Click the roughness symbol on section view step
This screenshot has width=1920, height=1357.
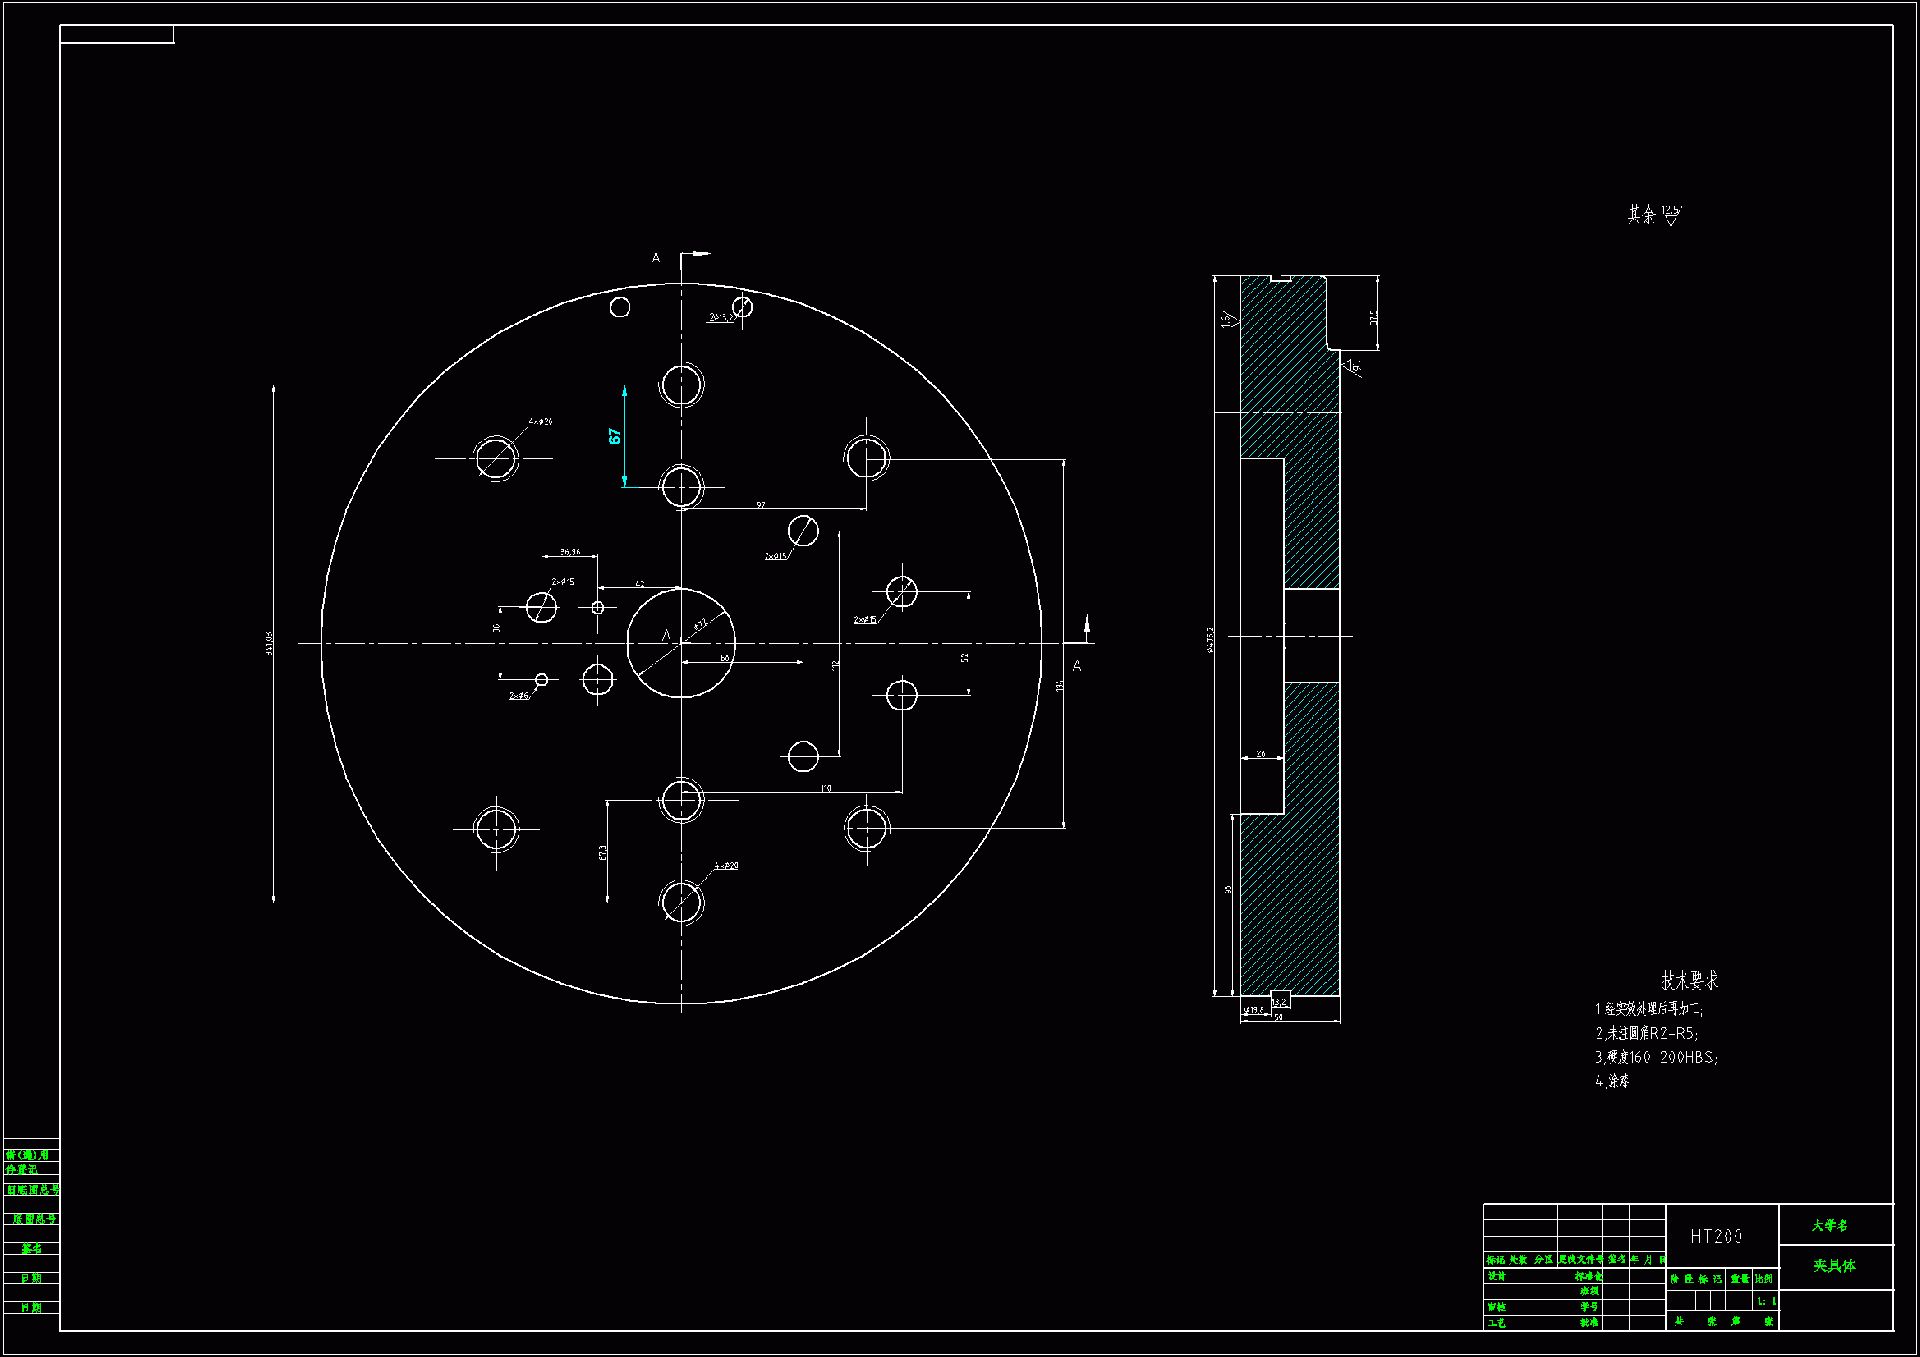pos(1352,367)
